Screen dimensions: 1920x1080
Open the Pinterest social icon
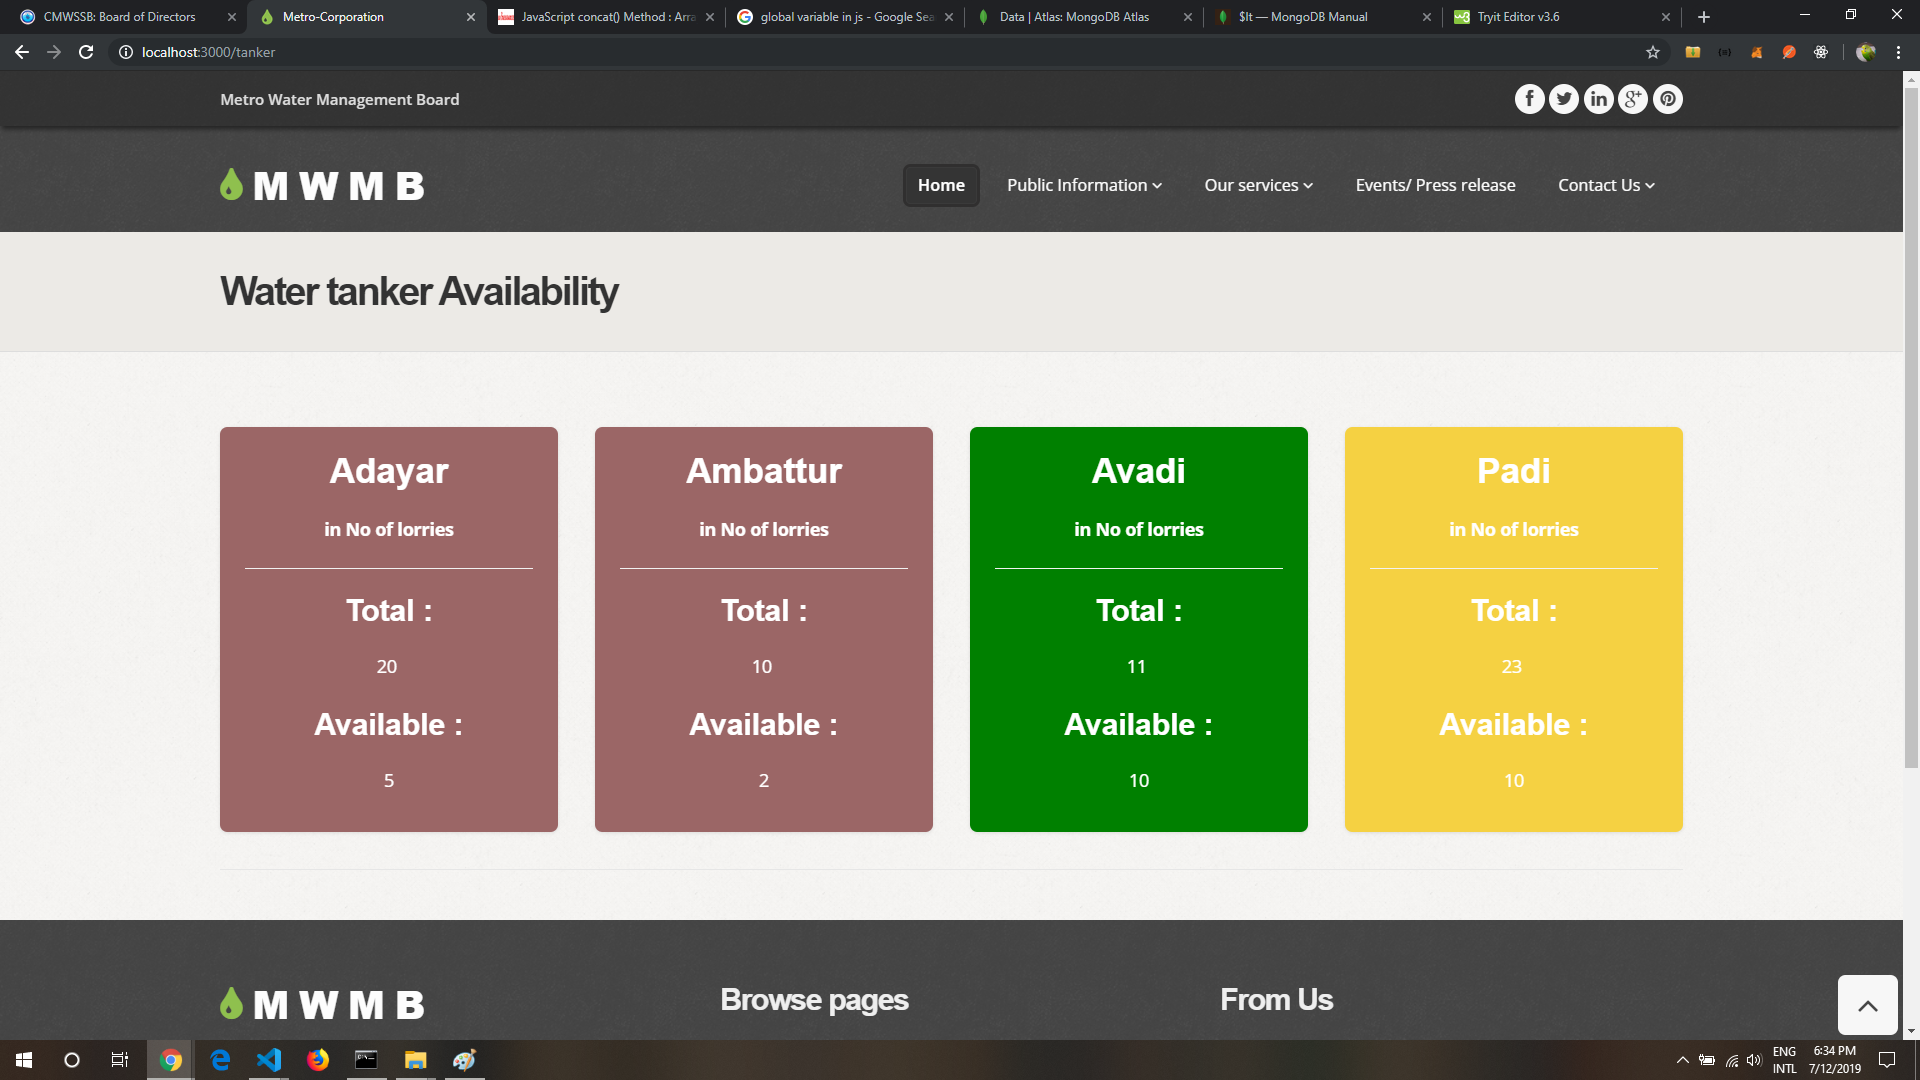tap(1668, 99)
